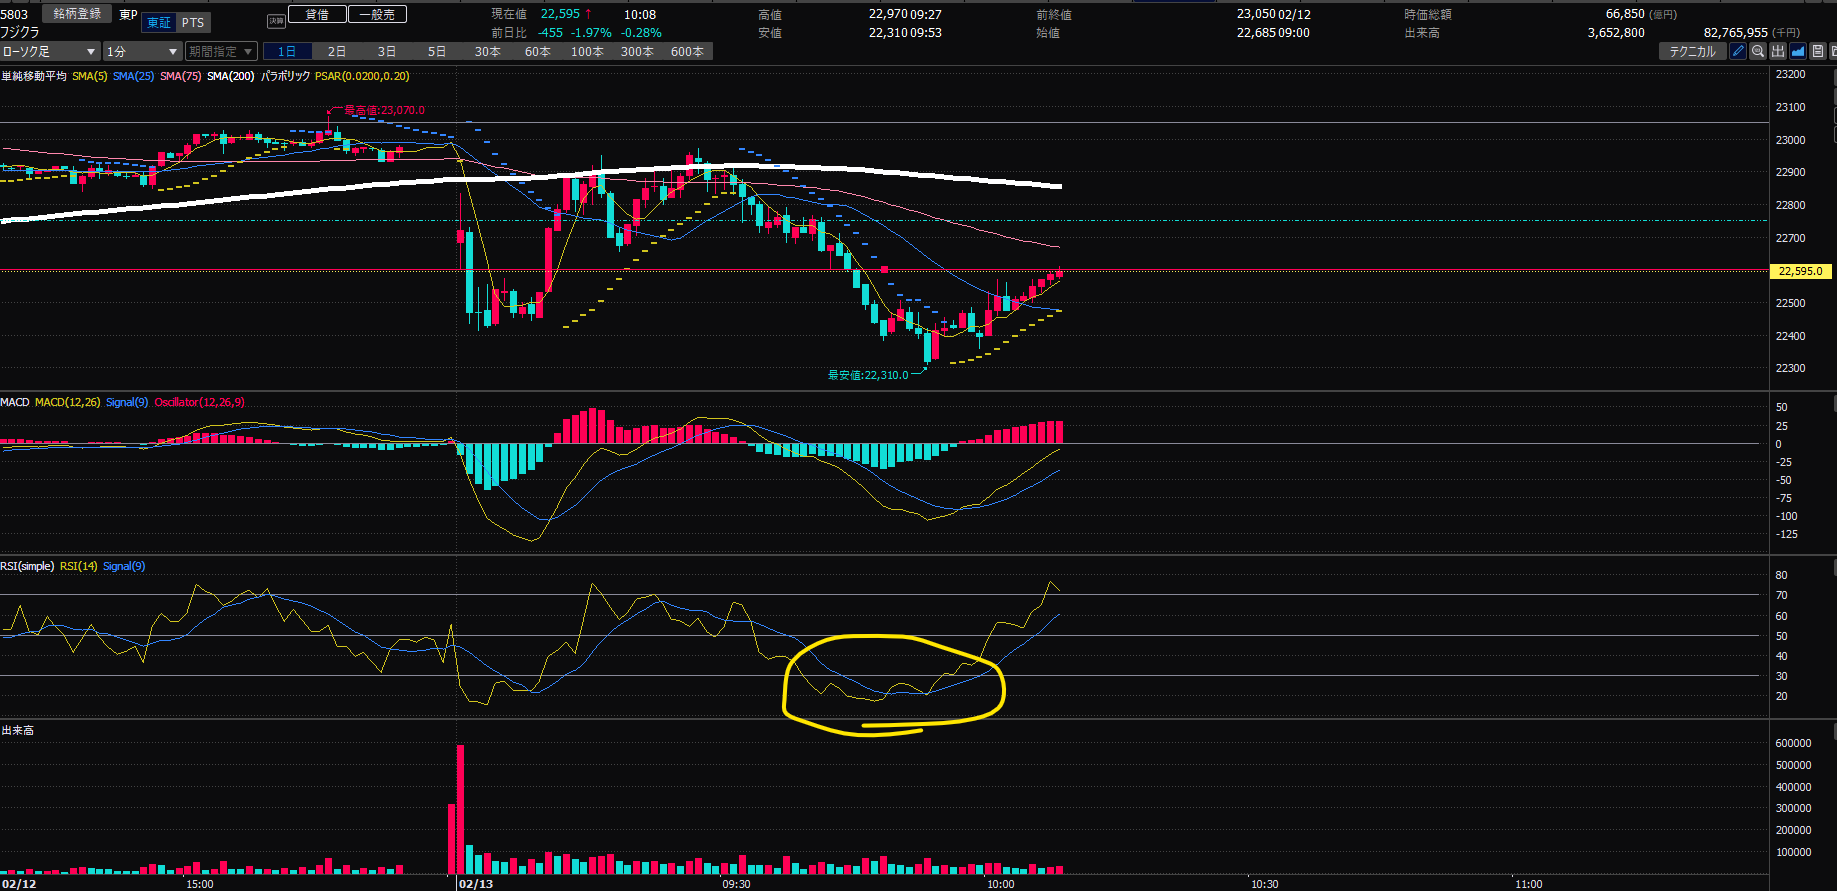
Task: Expand the 期間指定 dropdown
Action: (221, 51)
